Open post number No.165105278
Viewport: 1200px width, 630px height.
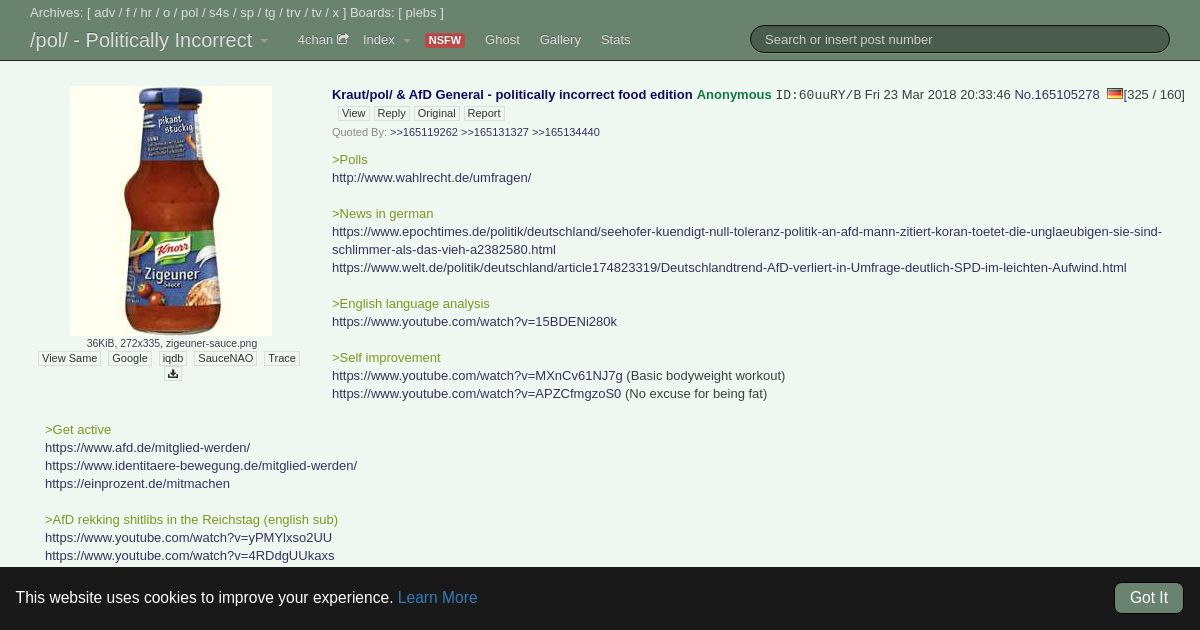pos(1057,94)
